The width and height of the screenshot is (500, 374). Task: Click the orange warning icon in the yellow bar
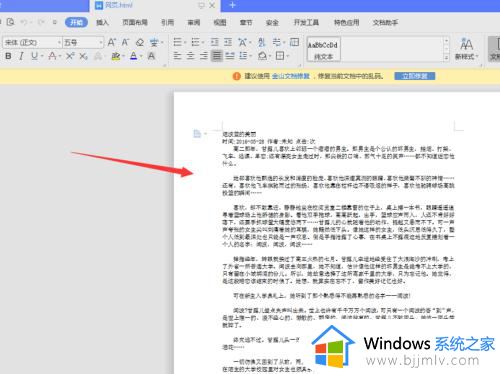click(236, 76)
